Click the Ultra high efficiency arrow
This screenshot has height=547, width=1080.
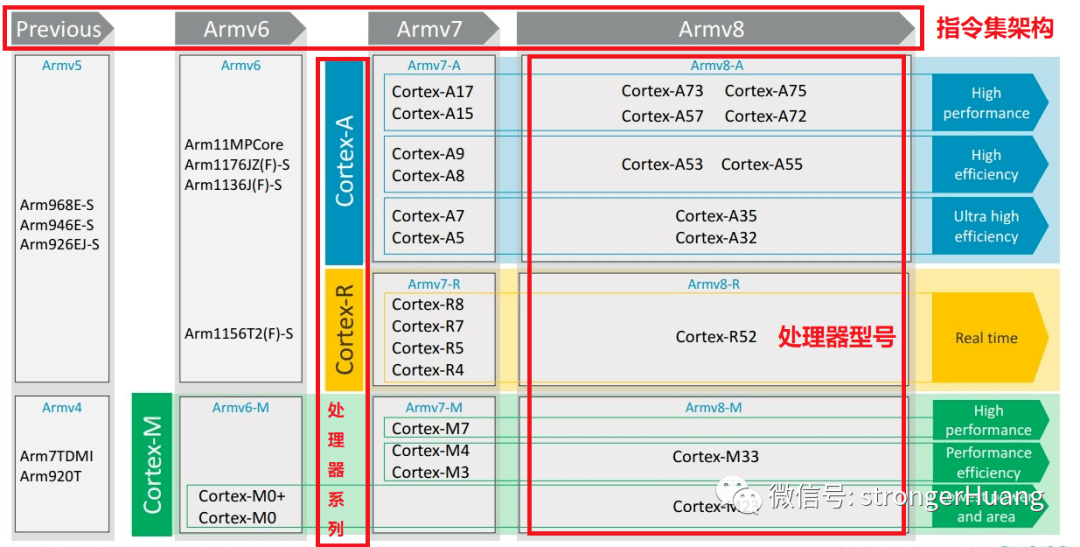[x=988, y=226]
